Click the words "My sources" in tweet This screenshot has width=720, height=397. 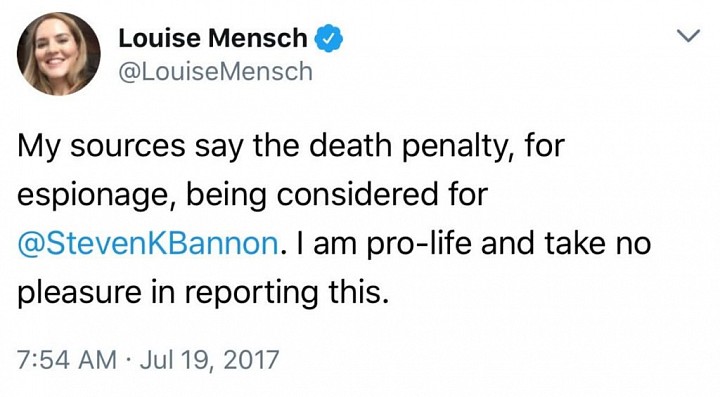pyautogui.click(x=101, y=147)
